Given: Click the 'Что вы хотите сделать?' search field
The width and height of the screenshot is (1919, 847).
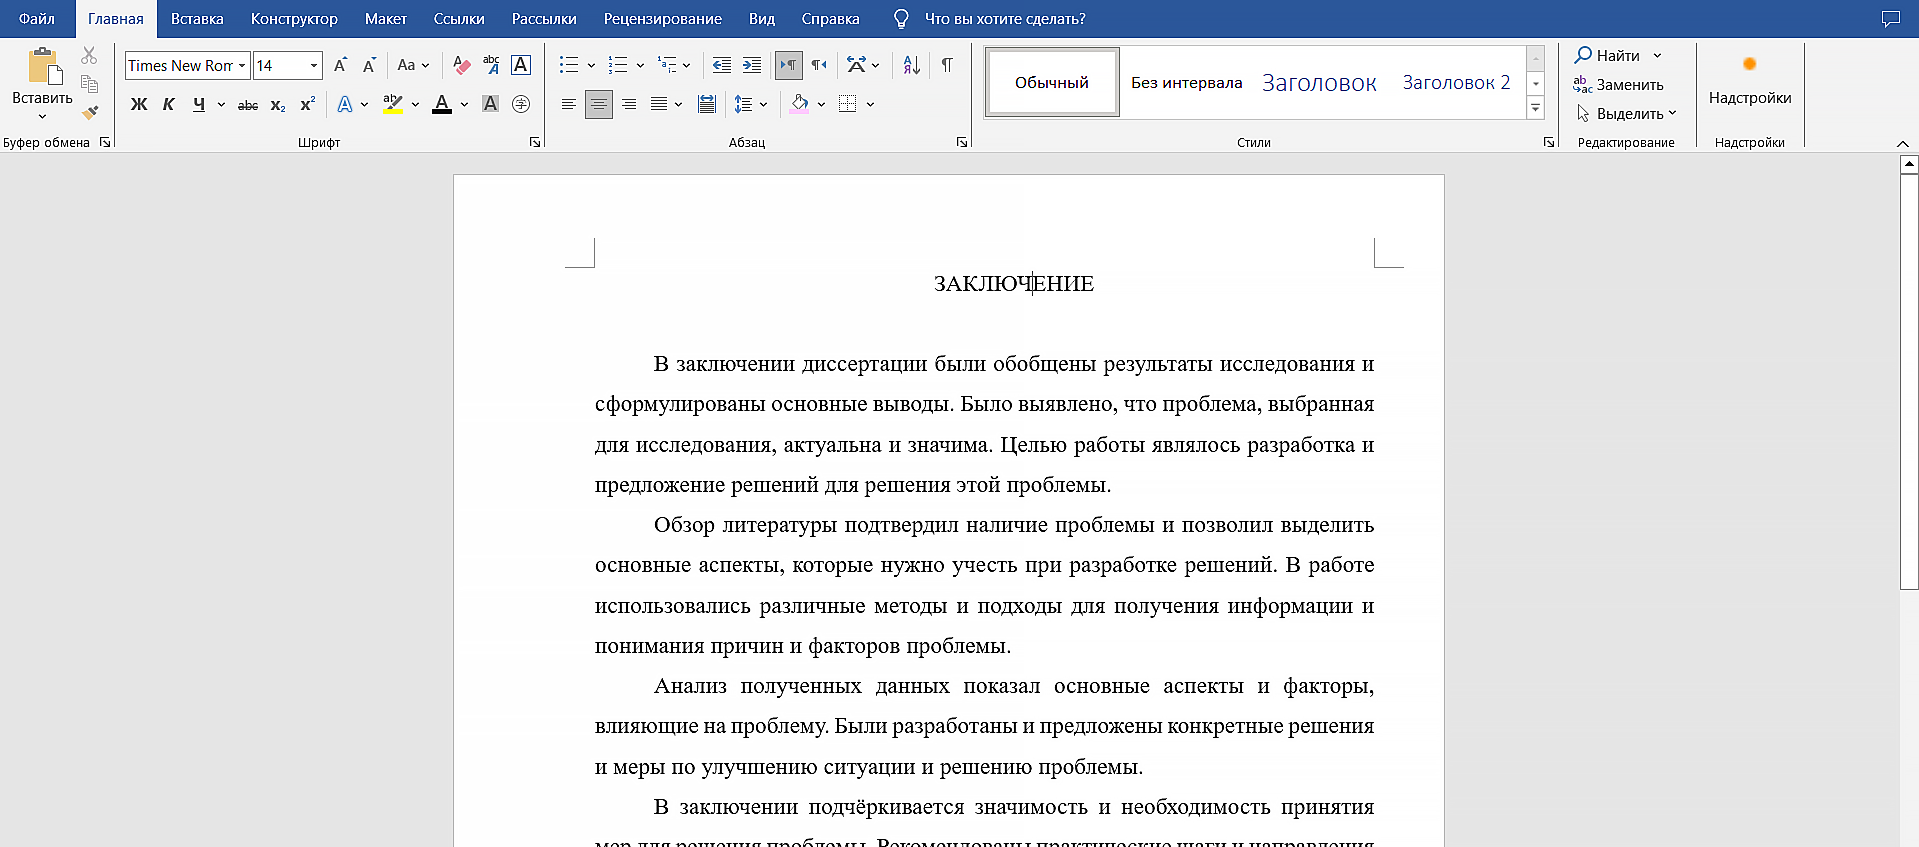Looking at the screenshot, I should [x=1005, y=19].
